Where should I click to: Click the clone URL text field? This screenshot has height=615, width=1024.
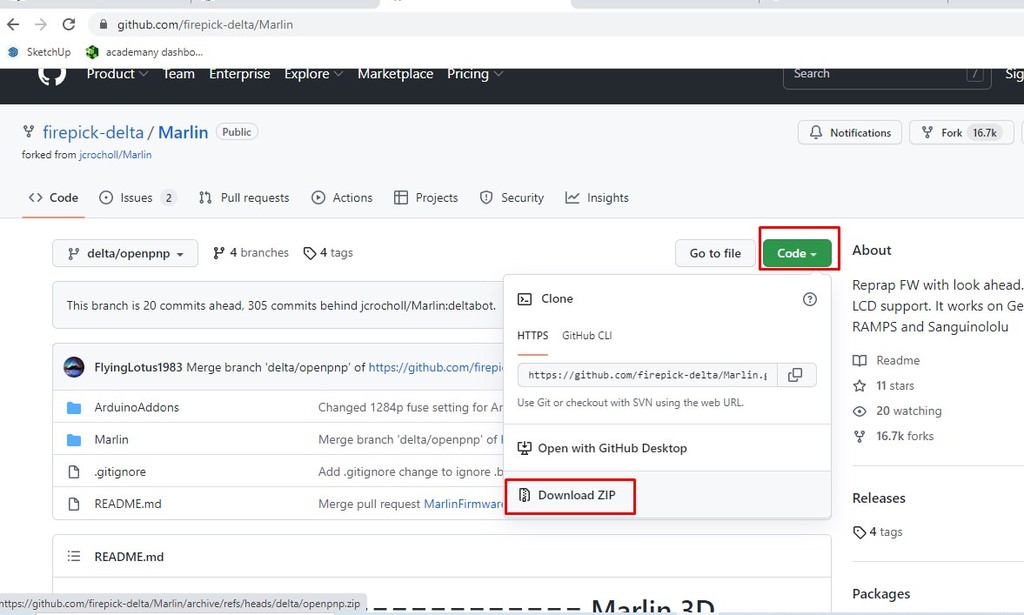click(647, 375)
